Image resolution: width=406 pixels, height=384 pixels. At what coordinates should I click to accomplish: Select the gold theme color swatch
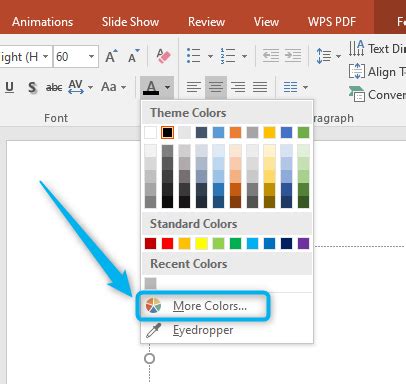point(269,133)
